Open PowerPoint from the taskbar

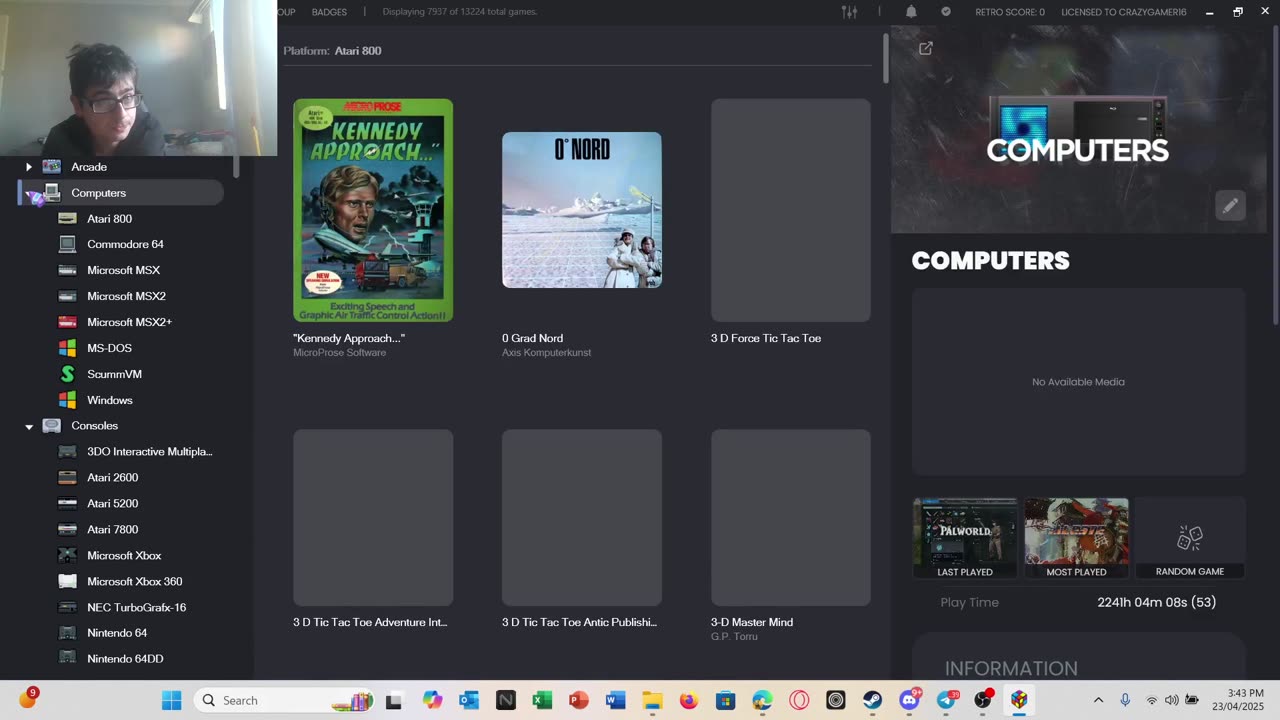[578, 700]
